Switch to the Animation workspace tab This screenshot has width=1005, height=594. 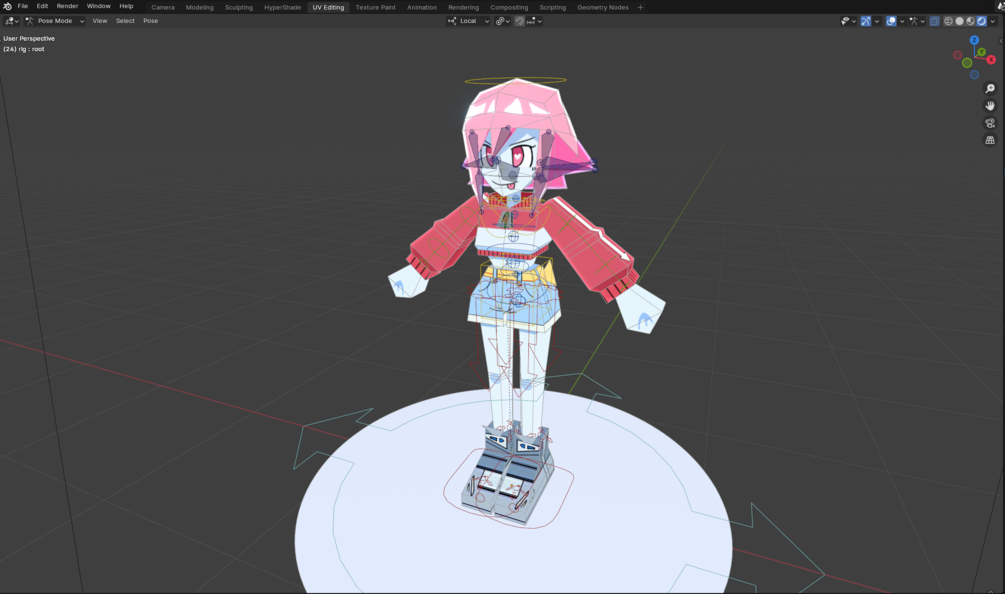[x=422, y=8]
